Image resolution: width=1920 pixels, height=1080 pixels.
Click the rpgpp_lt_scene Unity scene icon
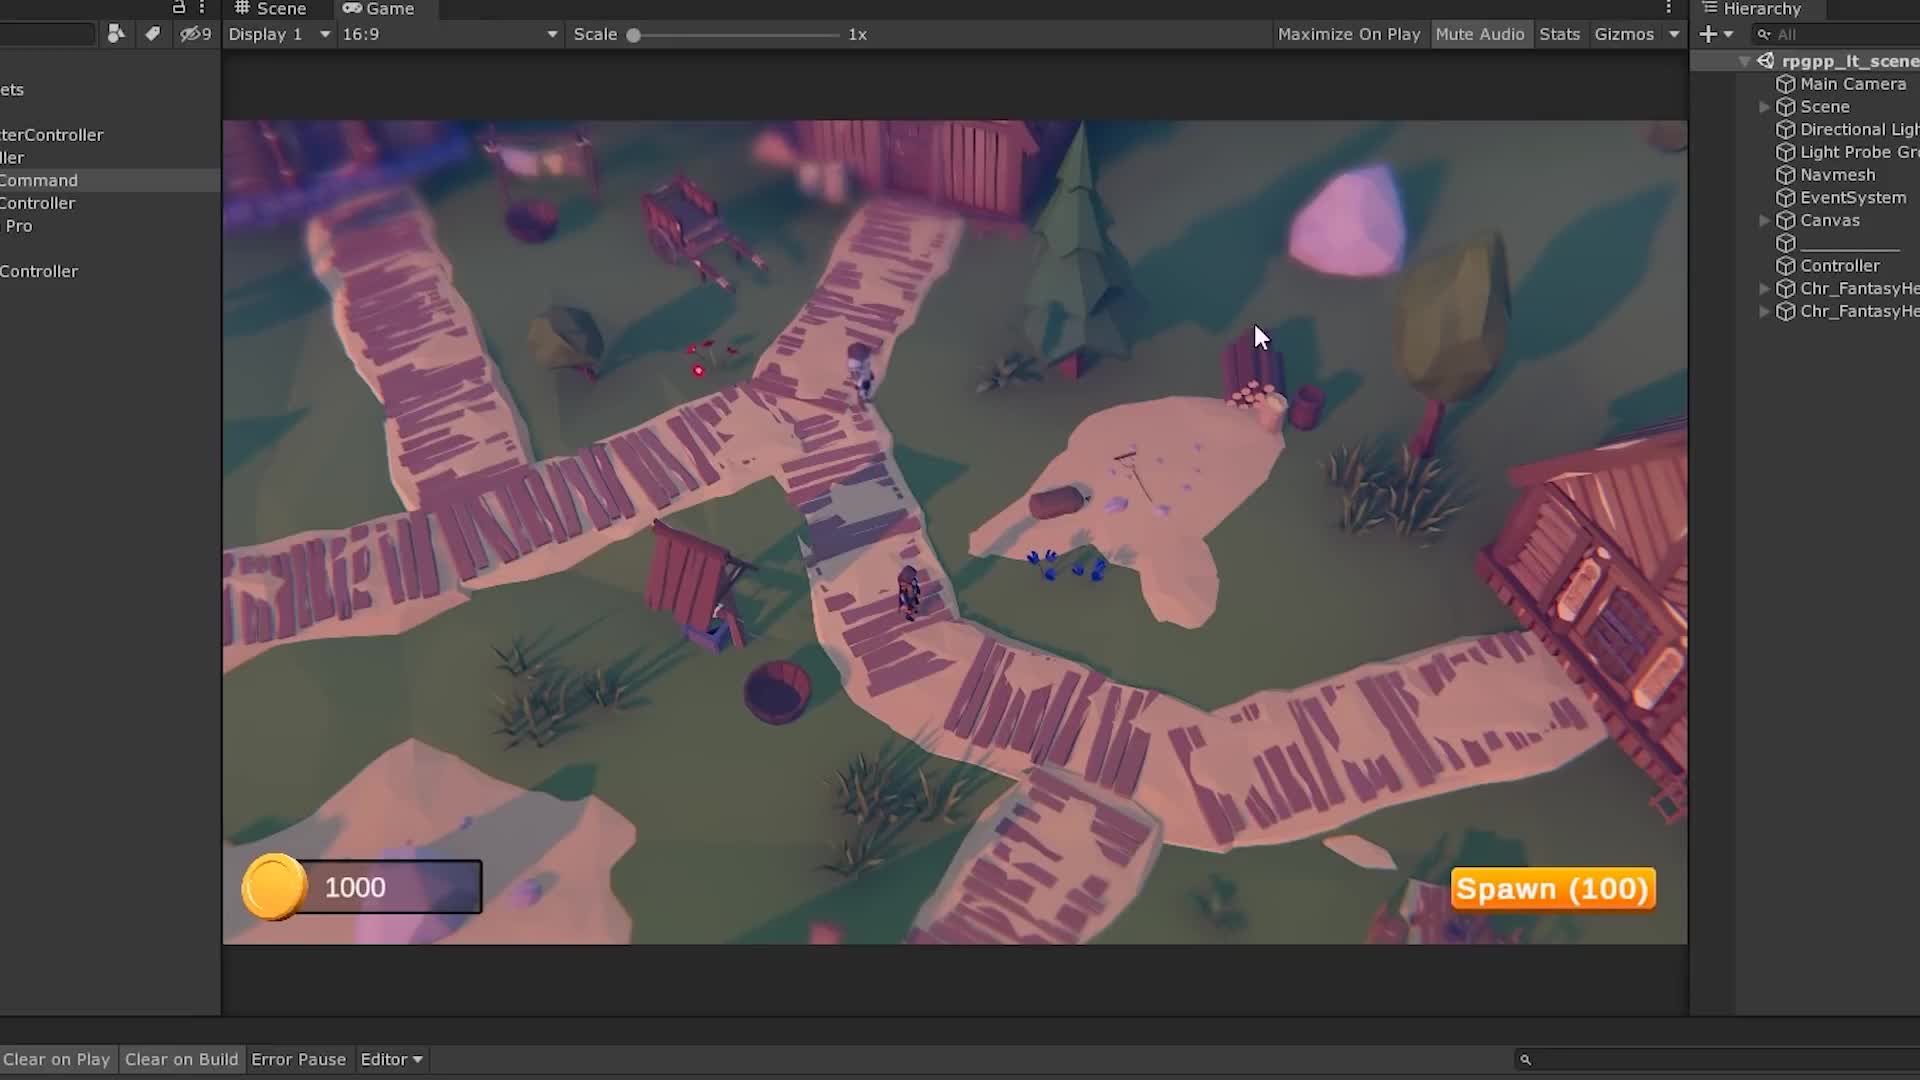[1766, 60]
